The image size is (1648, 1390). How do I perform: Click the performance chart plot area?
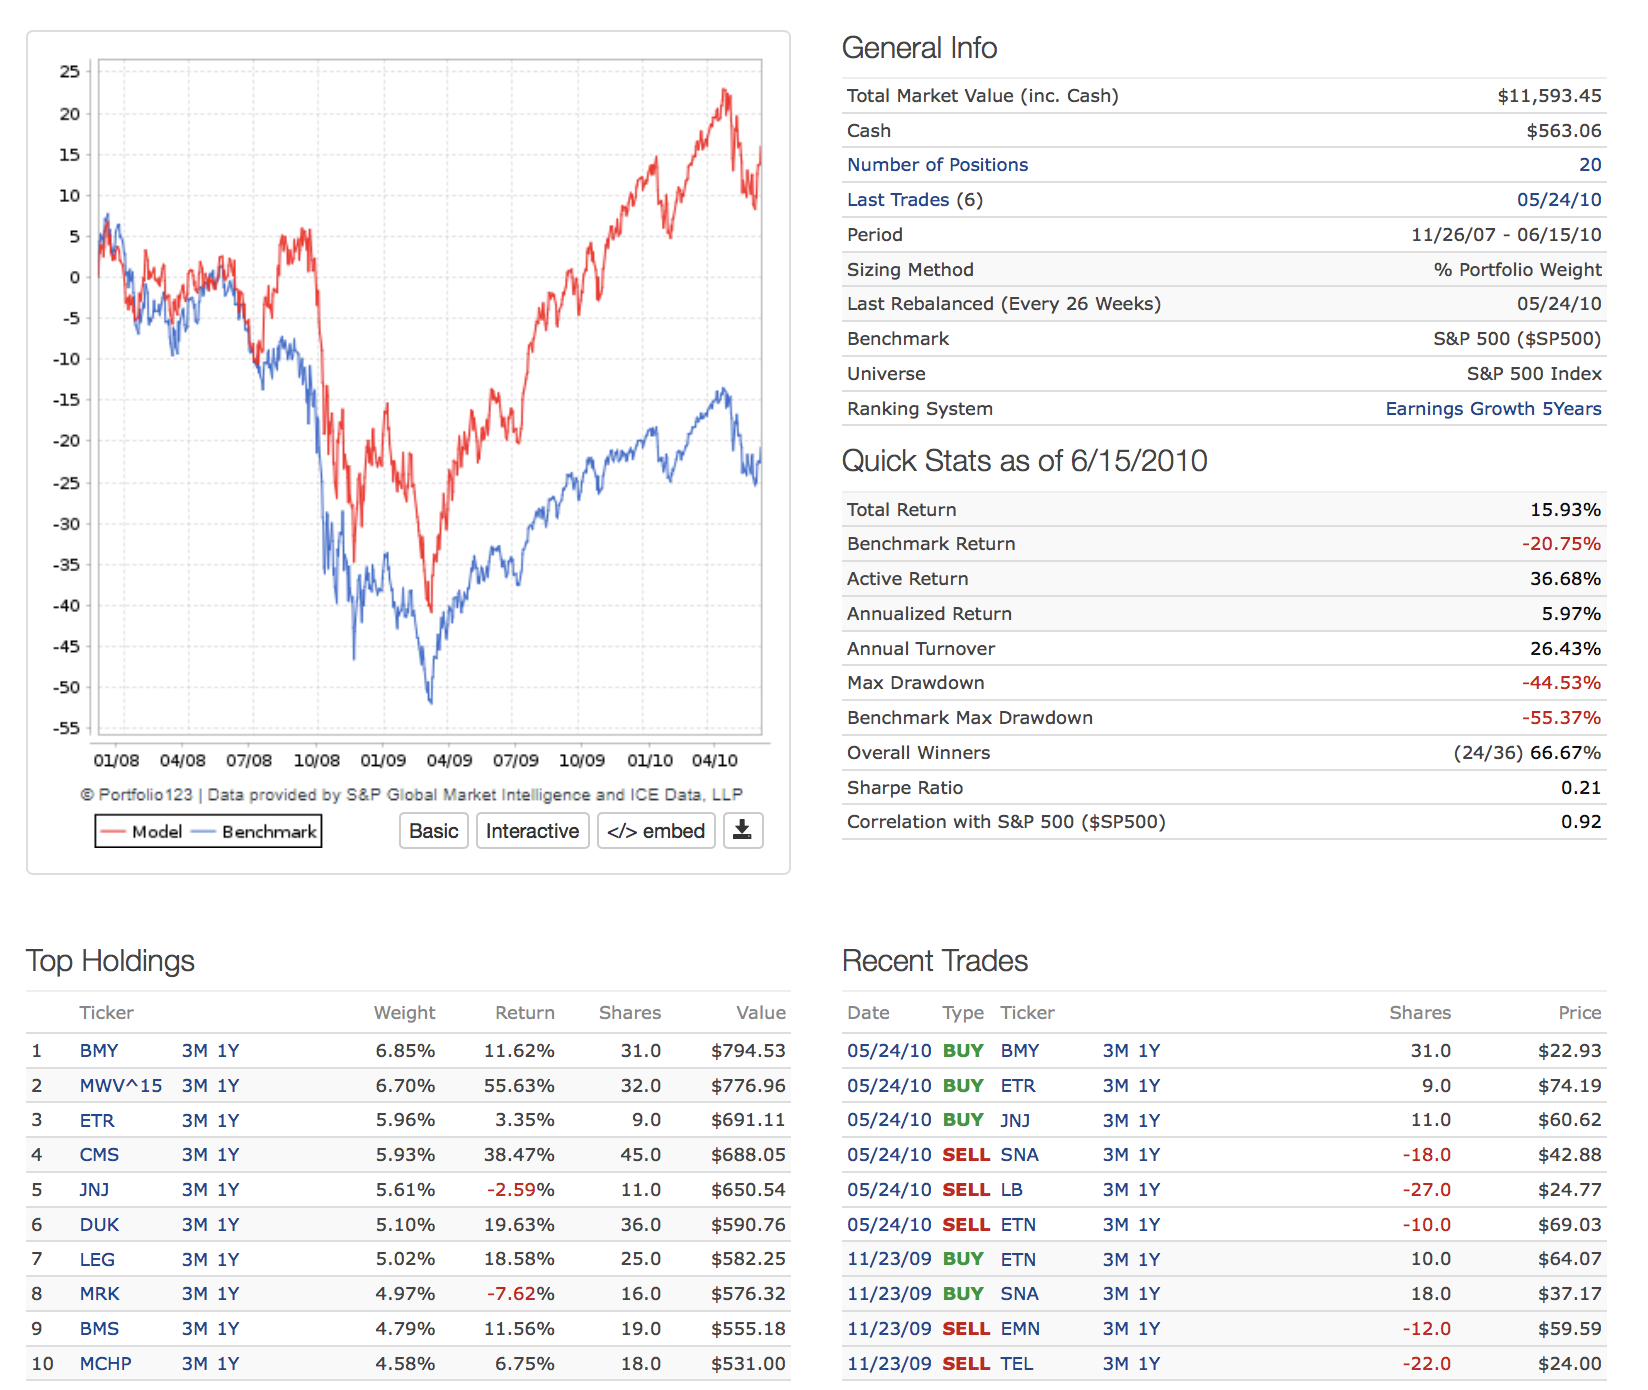coord(430,400)
